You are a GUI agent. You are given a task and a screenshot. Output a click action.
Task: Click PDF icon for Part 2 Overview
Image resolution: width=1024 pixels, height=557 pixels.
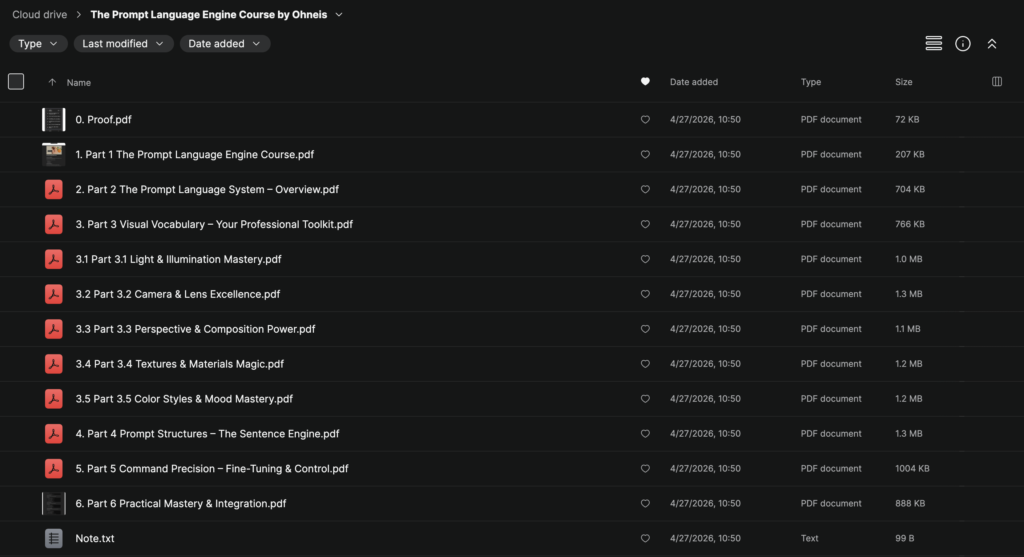coord(53,189)
